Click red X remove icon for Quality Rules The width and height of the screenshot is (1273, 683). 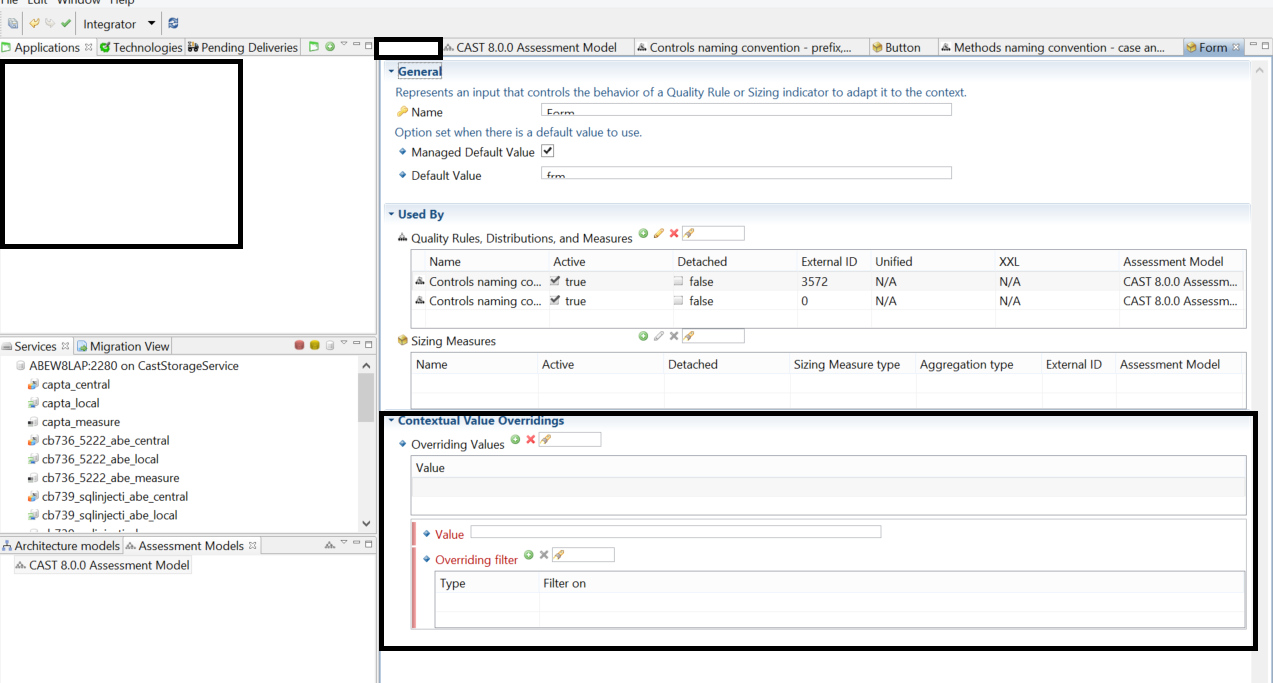click(x=673, y=233)
